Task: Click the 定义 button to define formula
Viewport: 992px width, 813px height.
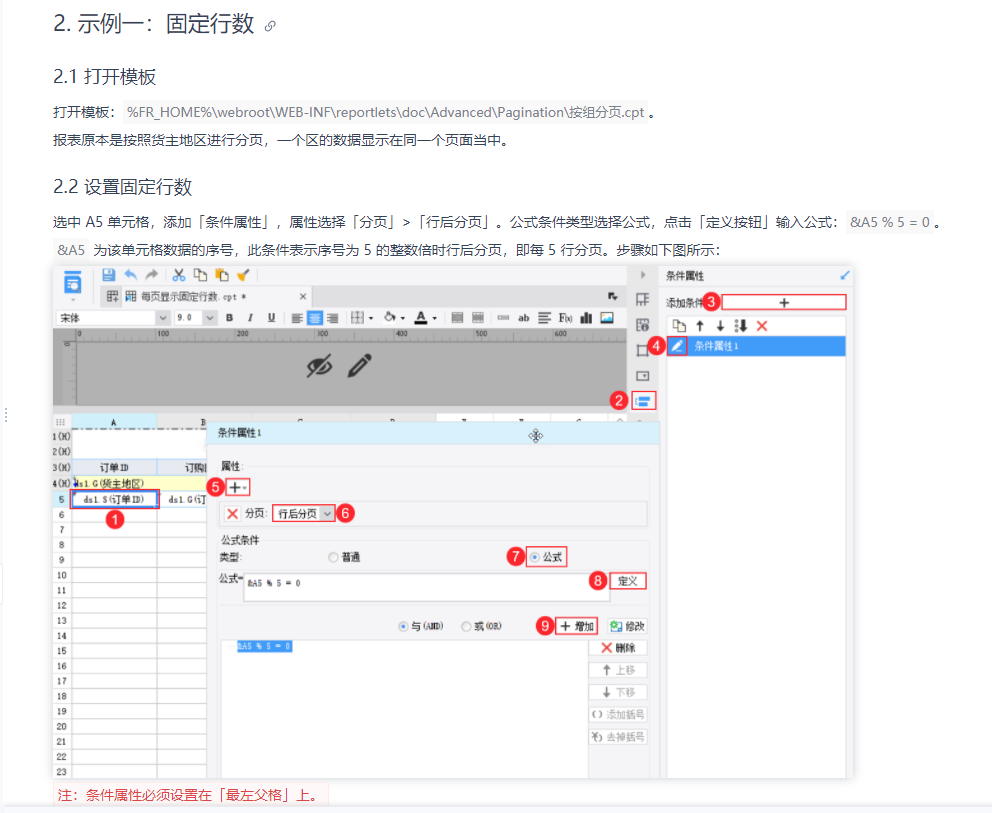Action: pyautogui.click(x=628, y=581)
